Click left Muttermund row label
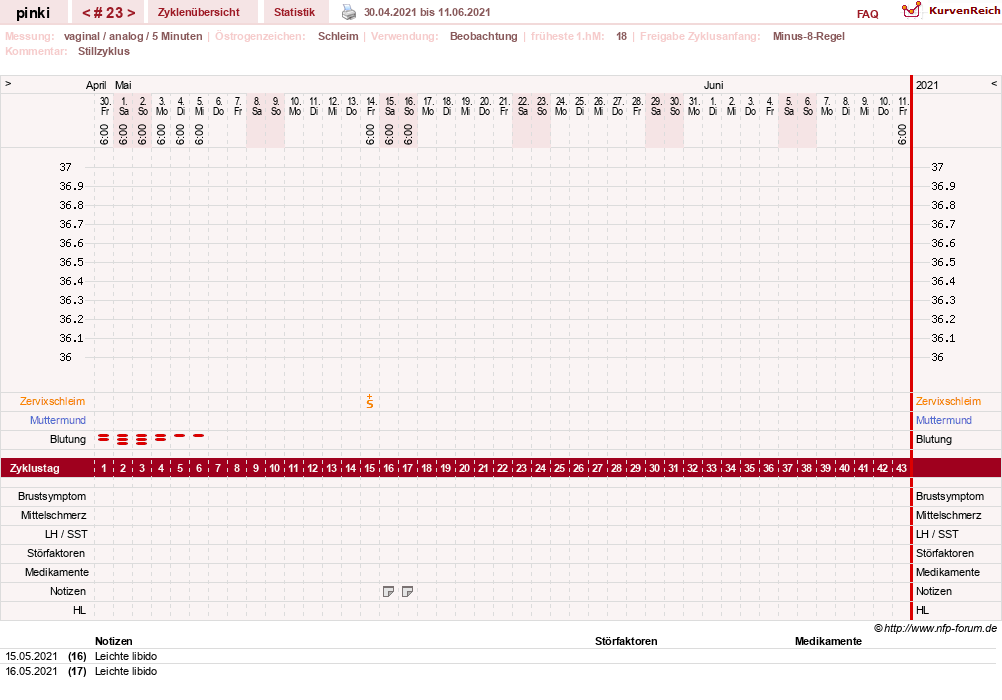 tap(58, 421)
